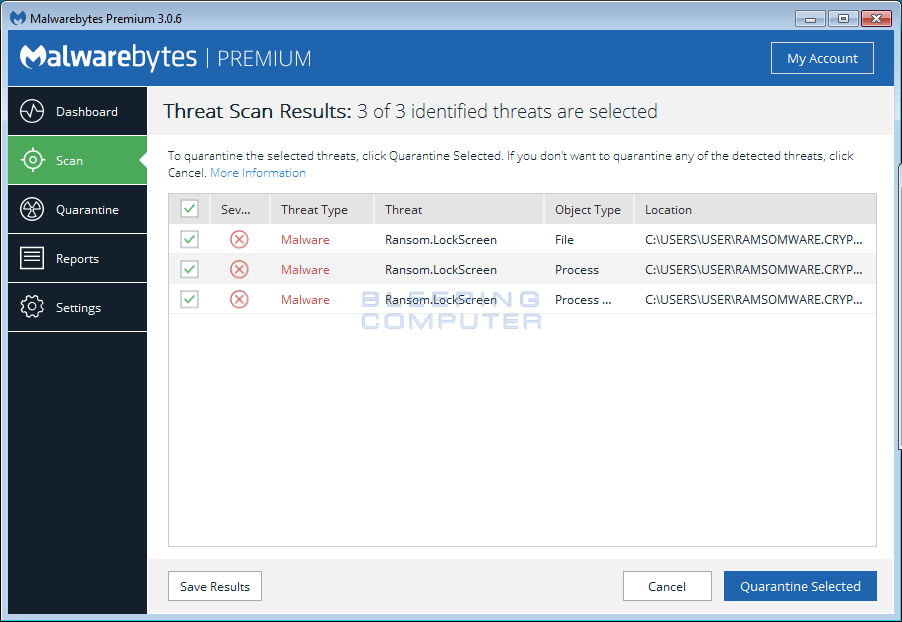This screenshot has height=622, width=902.
Task: Check the third detected threat row
Action: click(x=189, y=299)
